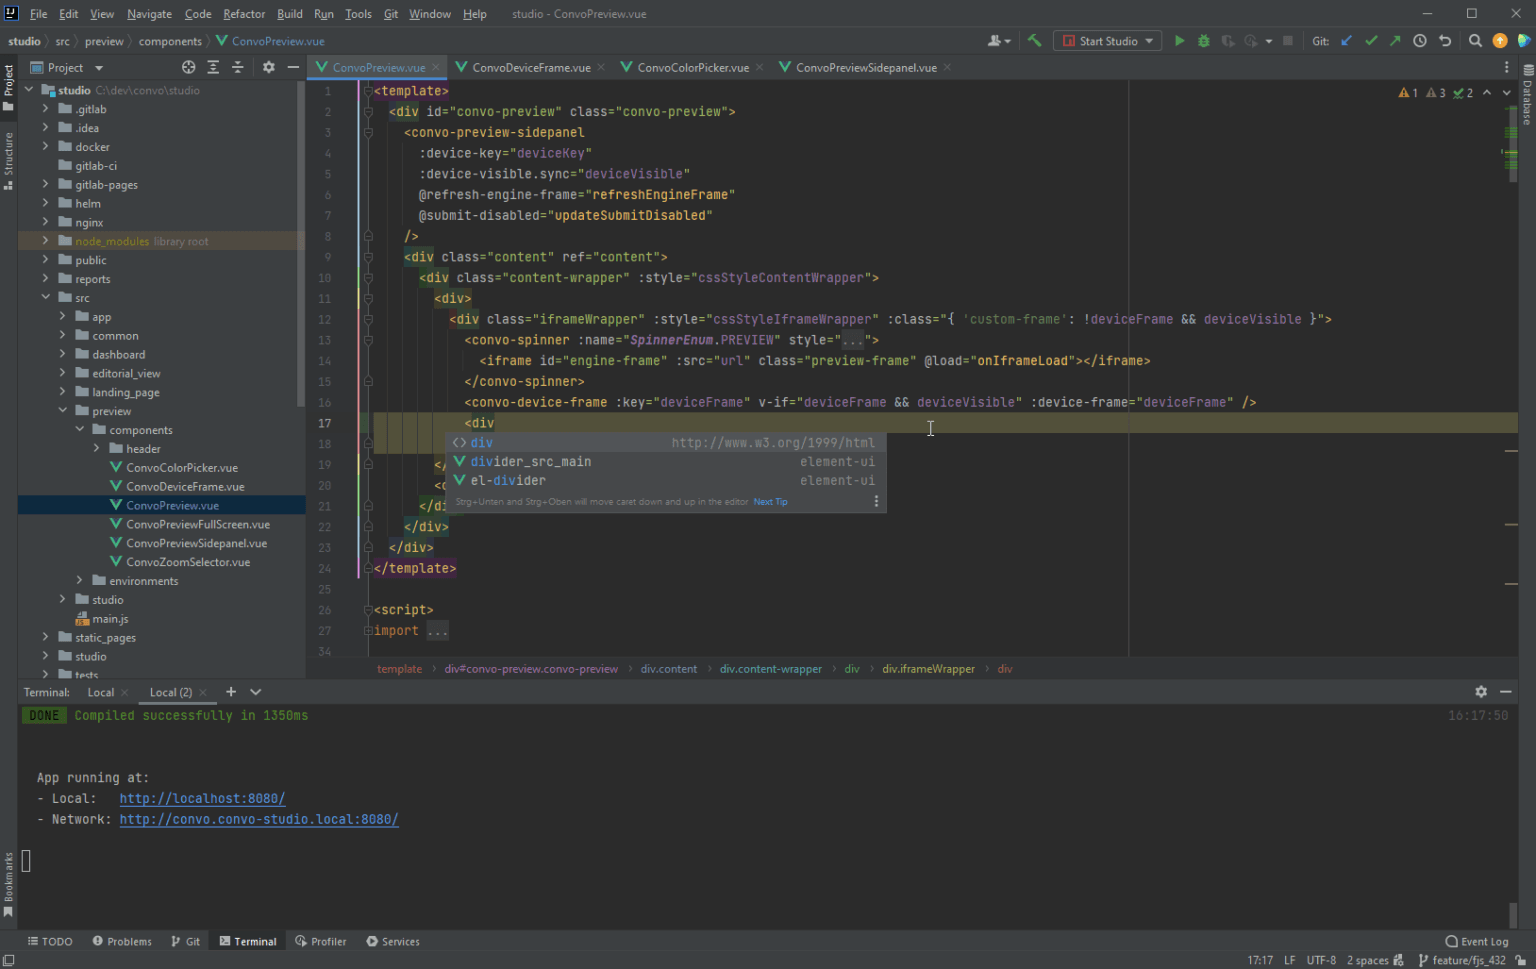Viewport: 1536px width, 969px height.
Task: Collapse all in Project panel
Action: [238, 67]
